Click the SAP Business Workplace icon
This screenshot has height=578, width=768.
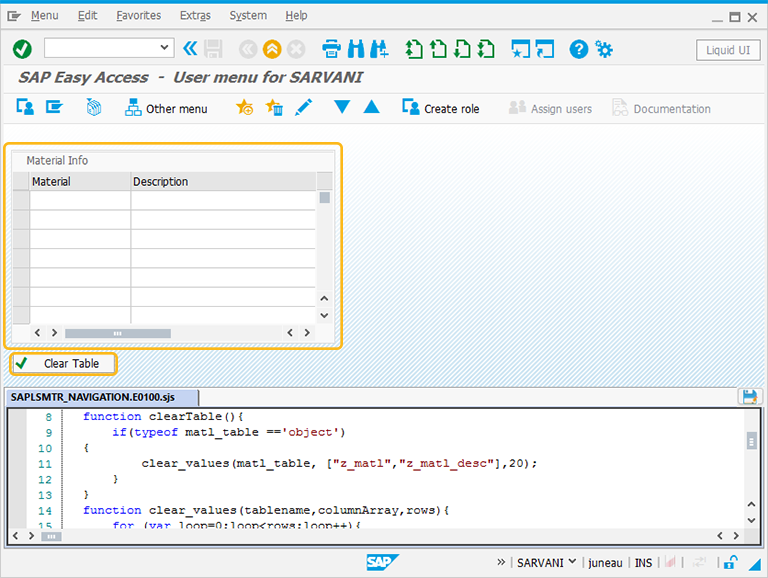coord(94,107)
